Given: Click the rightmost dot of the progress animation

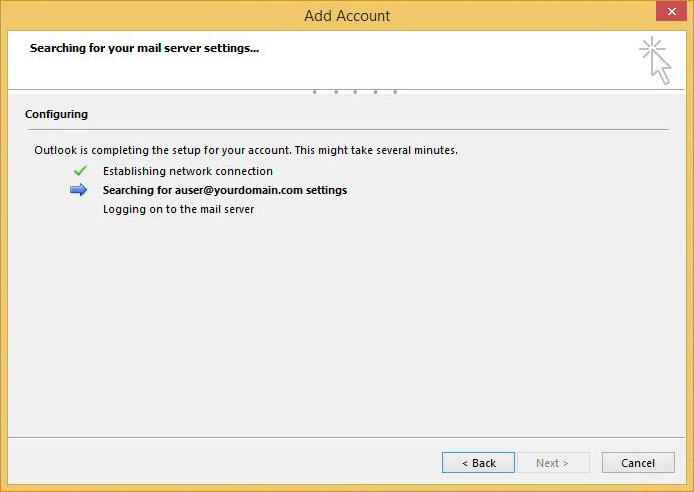Looking at the screenshot, I should 395,92.
